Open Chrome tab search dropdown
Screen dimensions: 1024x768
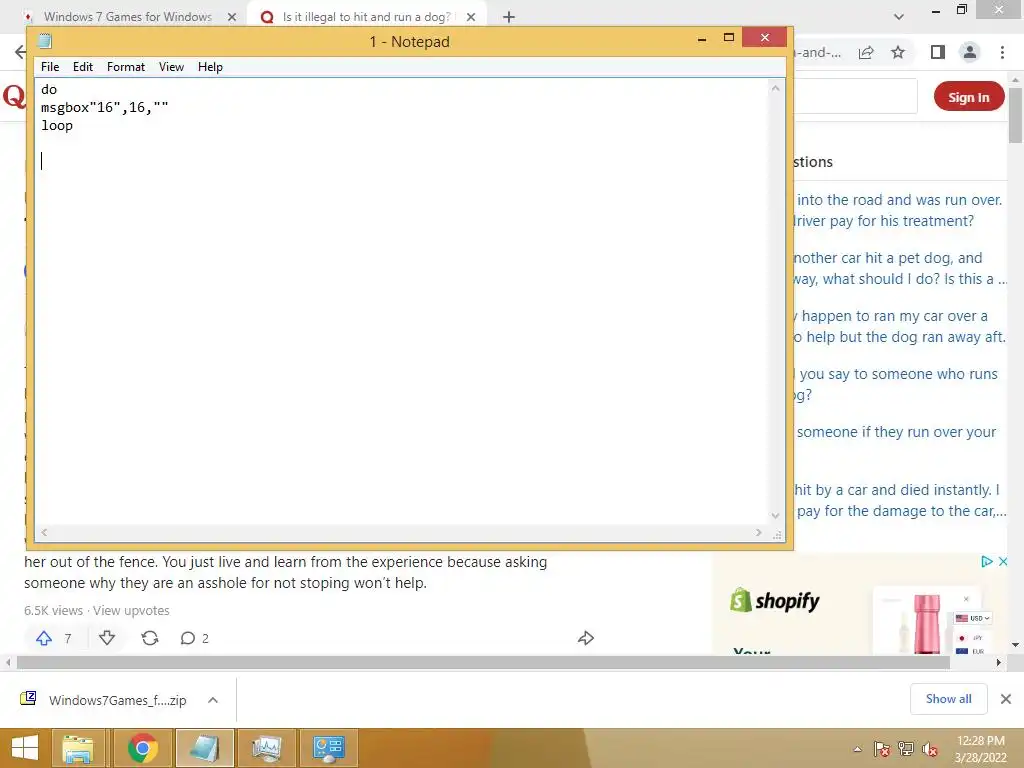coord(899,17)
